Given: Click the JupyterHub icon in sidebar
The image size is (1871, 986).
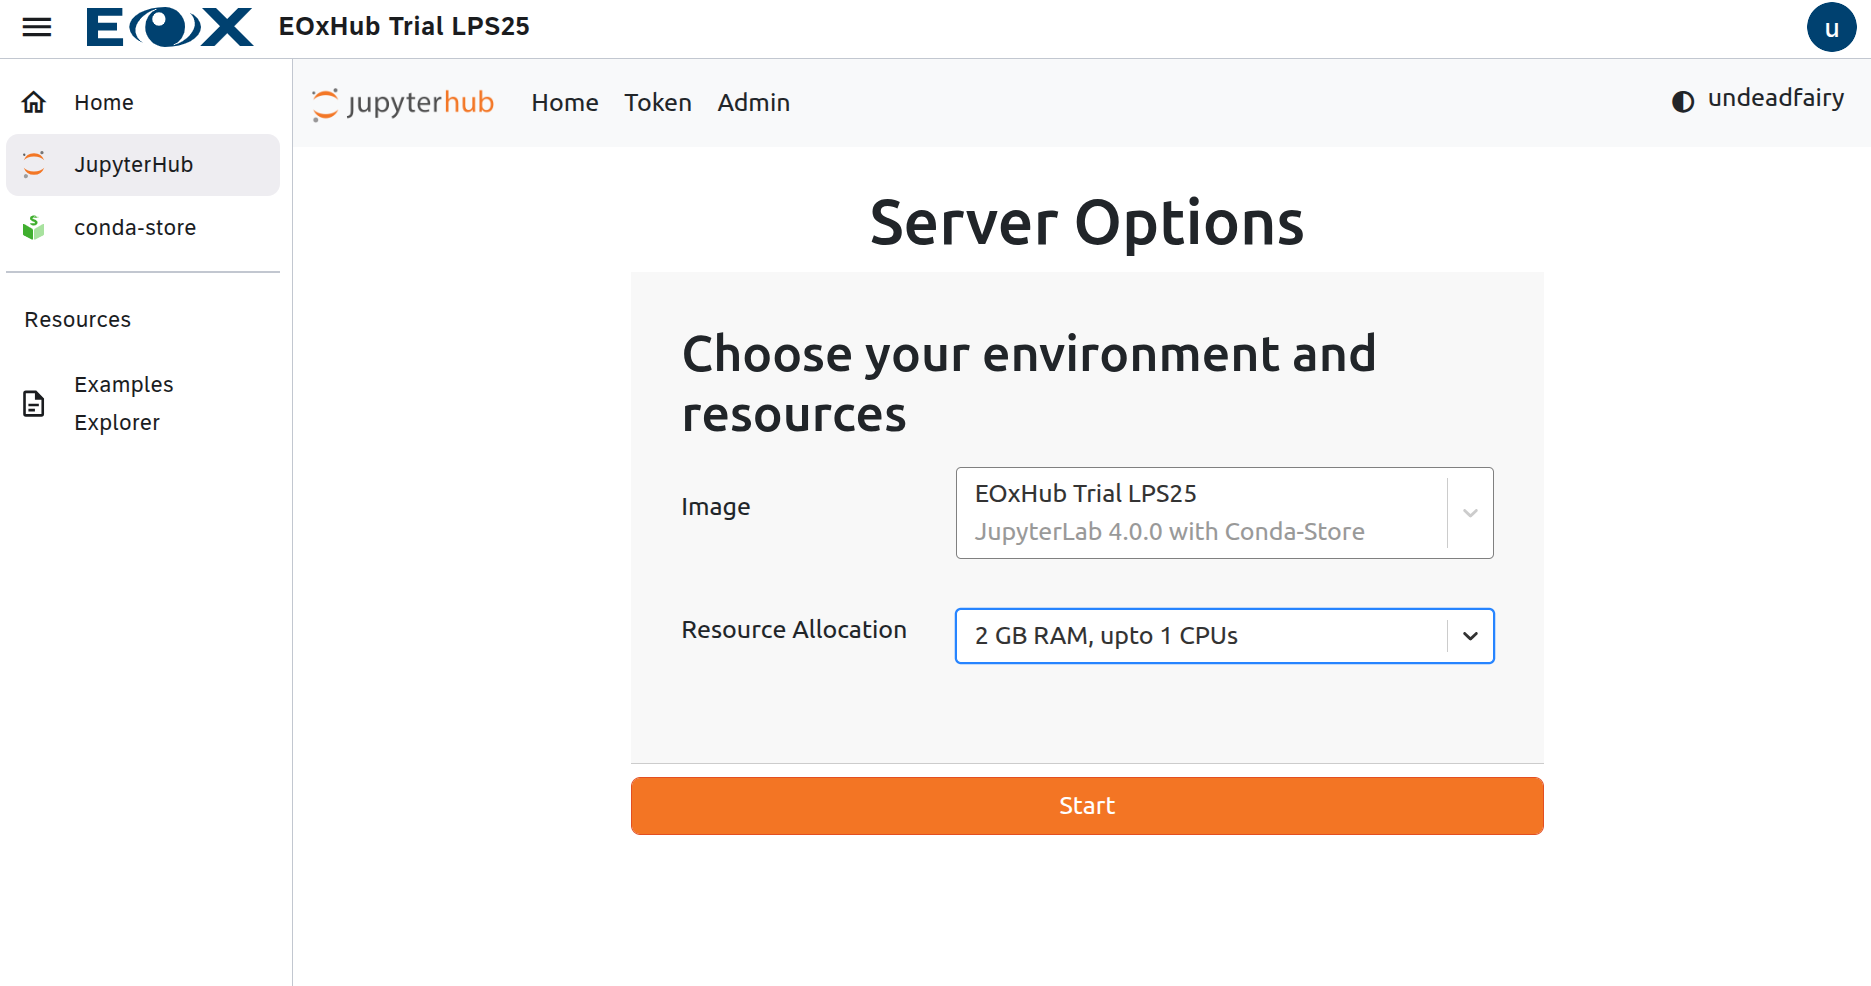Looking at the screenshot, I should coord(34,164).
